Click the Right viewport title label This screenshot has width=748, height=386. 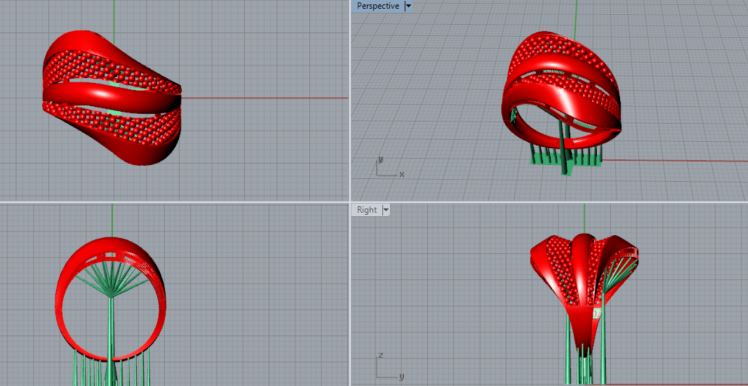367,210
